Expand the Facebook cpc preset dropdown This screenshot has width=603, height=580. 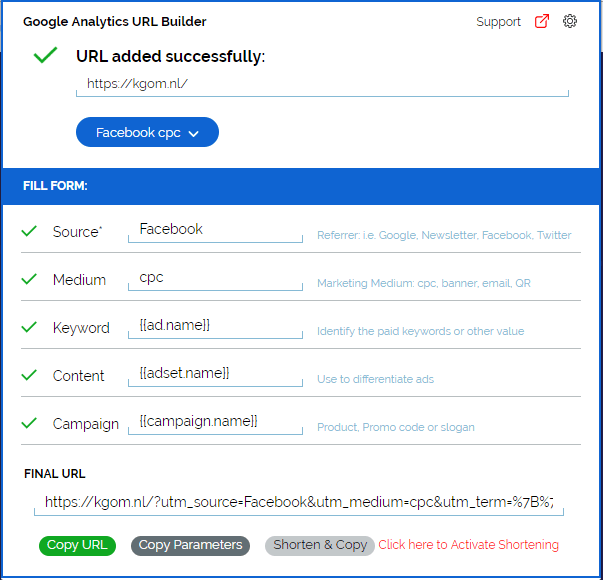(x=147, y=132)
